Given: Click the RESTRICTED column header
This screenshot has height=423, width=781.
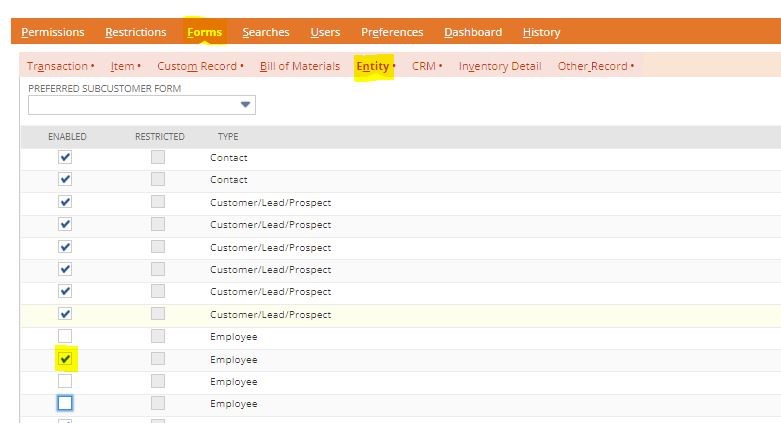Looking at the screenshot, I should [x=159, y=137].
